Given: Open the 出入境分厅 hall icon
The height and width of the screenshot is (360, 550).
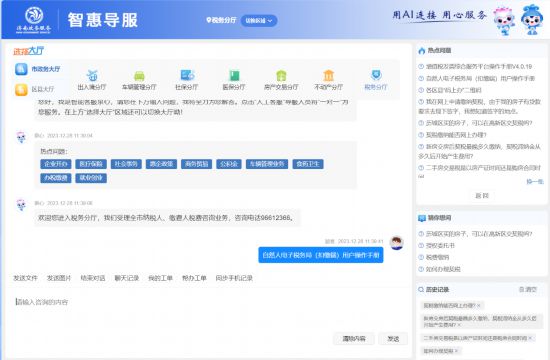Looking at the screenshot, I should pyautogui.click(x=92, y=75).
